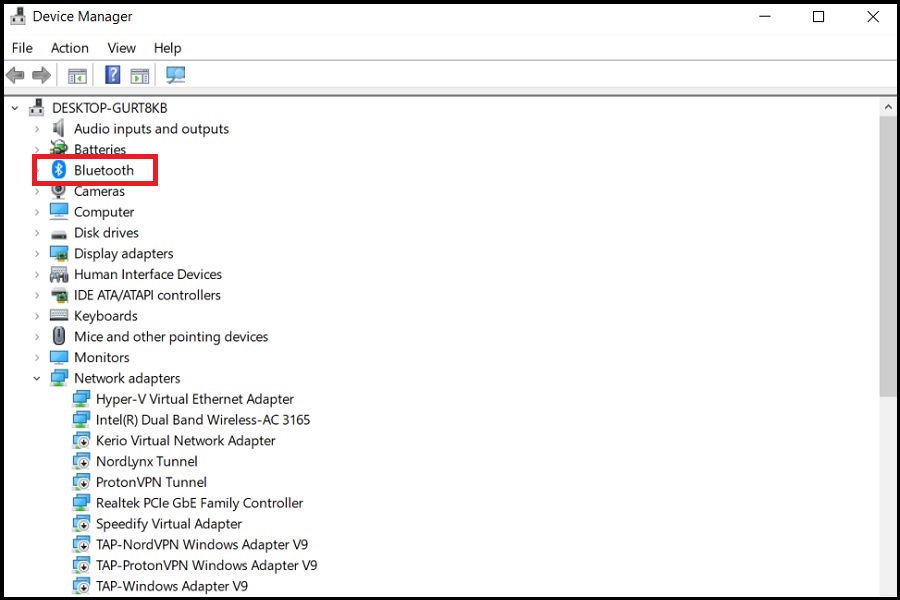Click the Speedify Virtual Adapter icon
Image resolution: width=900 pixels, height=600 pixels.
(81, 524)
